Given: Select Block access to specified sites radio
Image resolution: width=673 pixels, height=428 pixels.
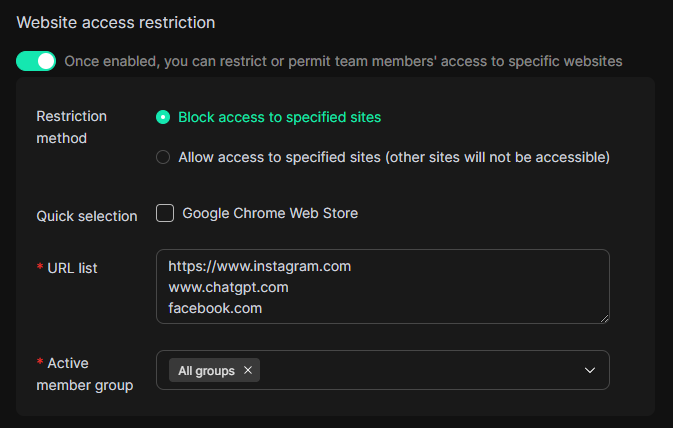Looking at the screenshot, I should click(x=163, y=117).
